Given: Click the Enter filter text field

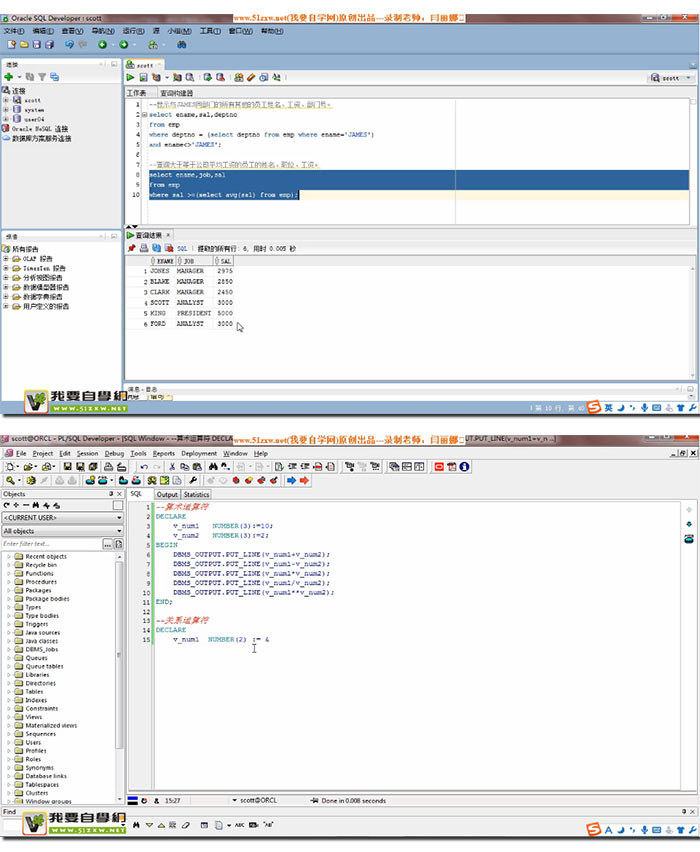Looking at the screenshot, I should pos(52,544).
